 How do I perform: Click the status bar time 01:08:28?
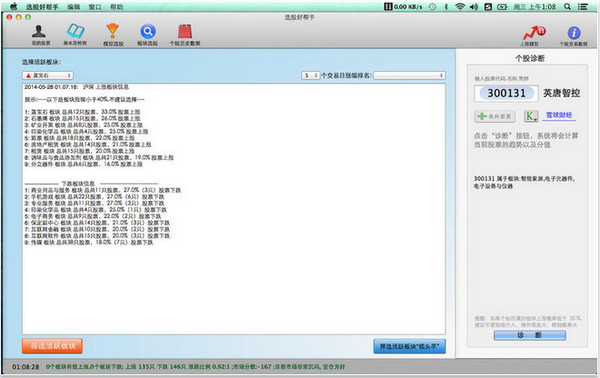coord(25,367)
